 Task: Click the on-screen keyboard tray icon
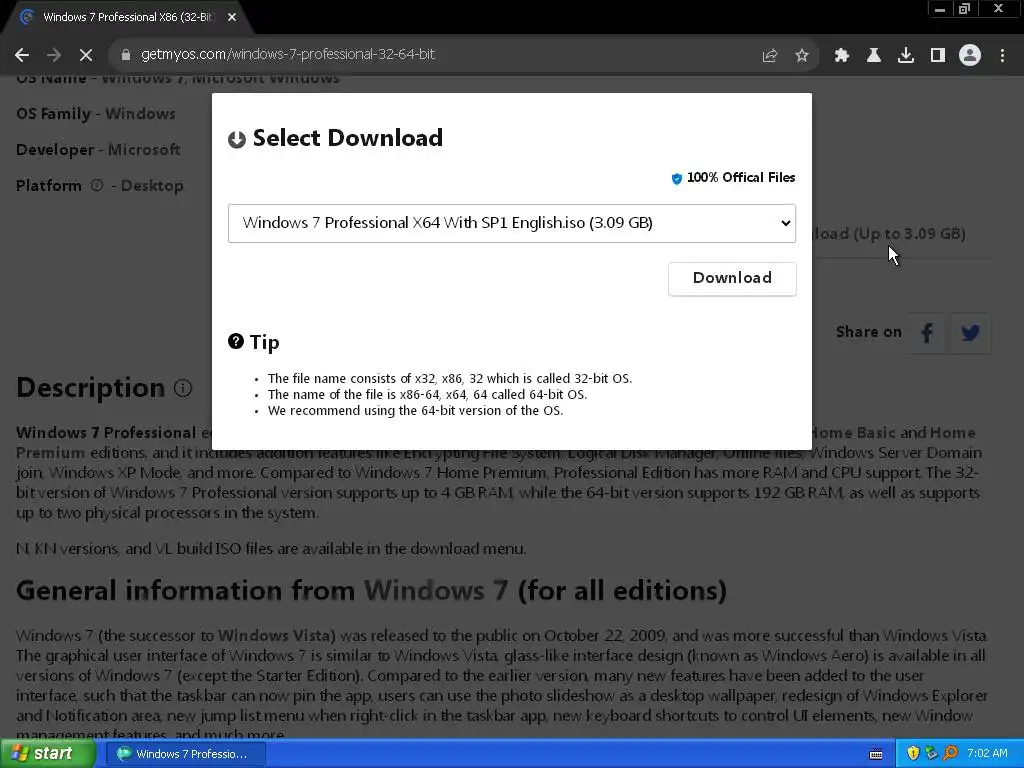tap(876, 754)
